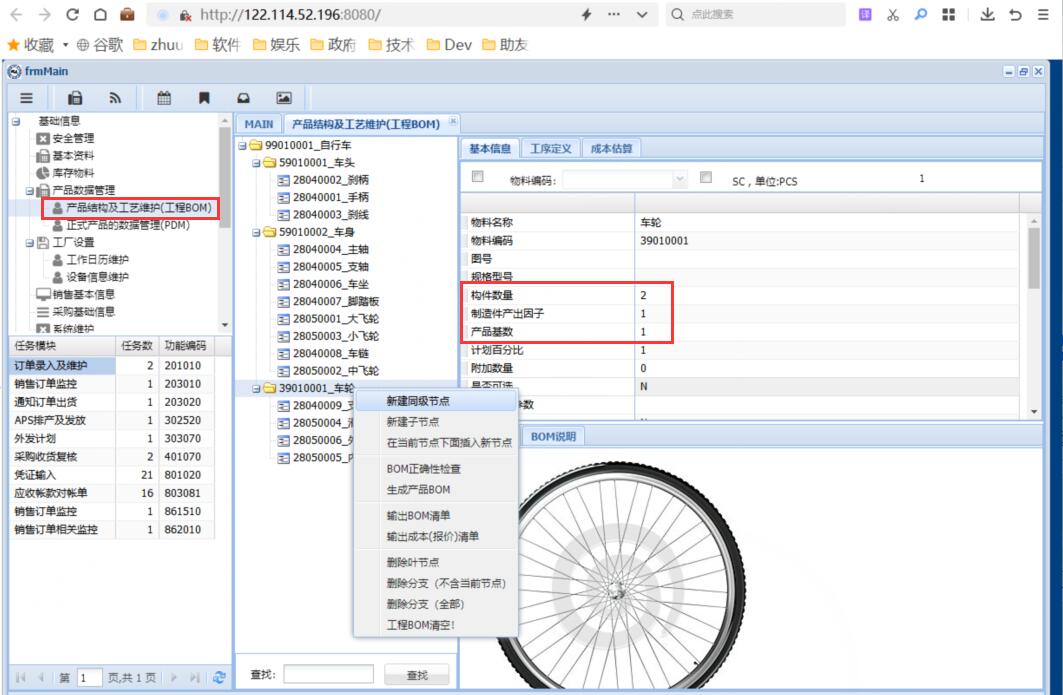Tick the checkbox before SC, 单位:PCS
The width and height of the screenshot is (1063, 695).
pos(706,176)
